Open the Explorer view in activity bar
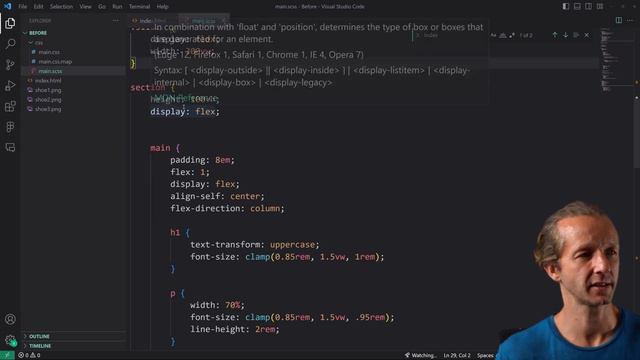This screenshot has height=360, width=640. tap(10, 23)
